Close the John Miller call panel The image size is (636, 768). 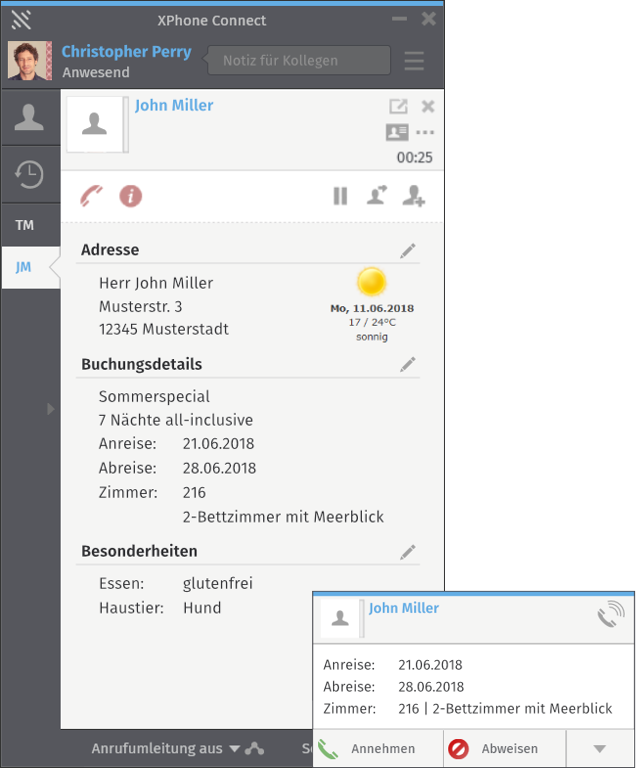(x=428, y=106)
